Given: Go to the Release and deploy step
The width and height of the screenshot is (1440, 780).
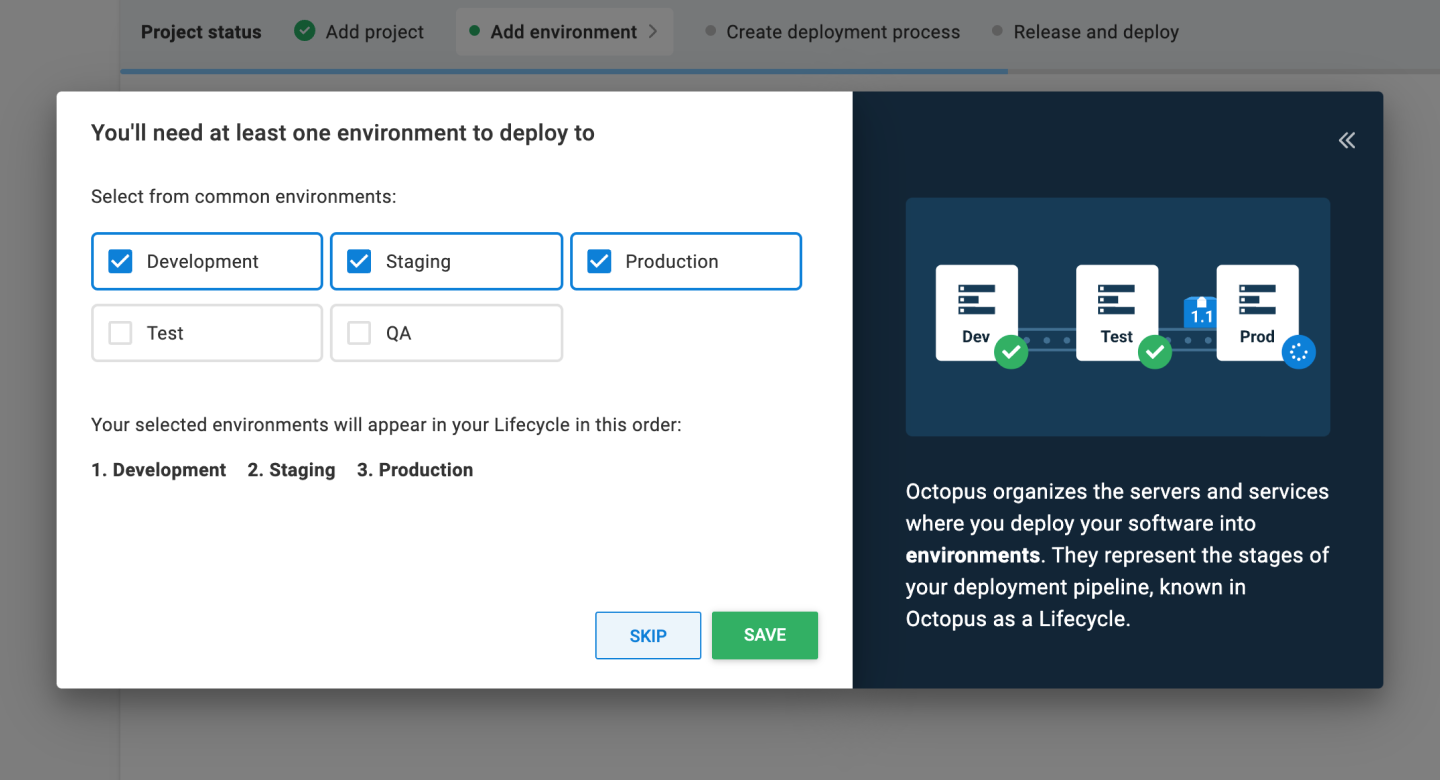Looking at the screenshot, I should coord(1095,31).
